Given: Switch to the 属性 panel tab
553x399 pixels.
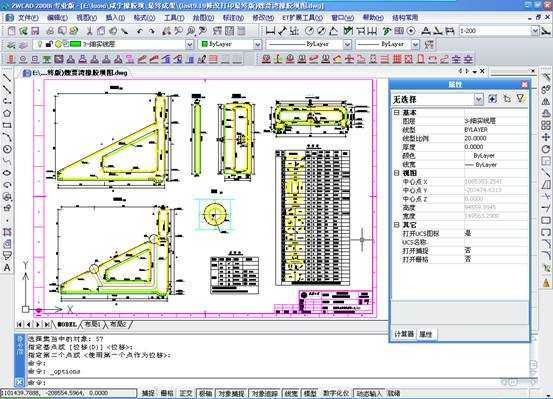Looking at the screenshot, I should [426, 334].
